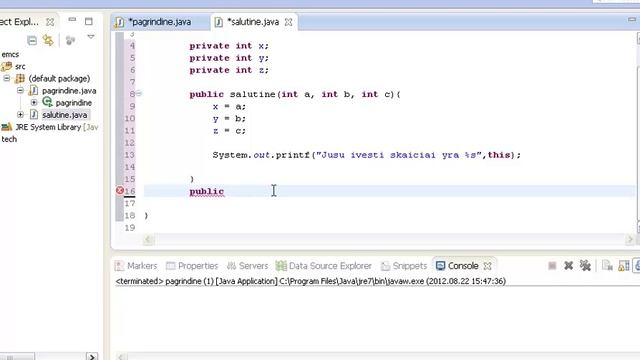
Task: Switch to the pagrindine.java editor tab
Action: point(160,22)
